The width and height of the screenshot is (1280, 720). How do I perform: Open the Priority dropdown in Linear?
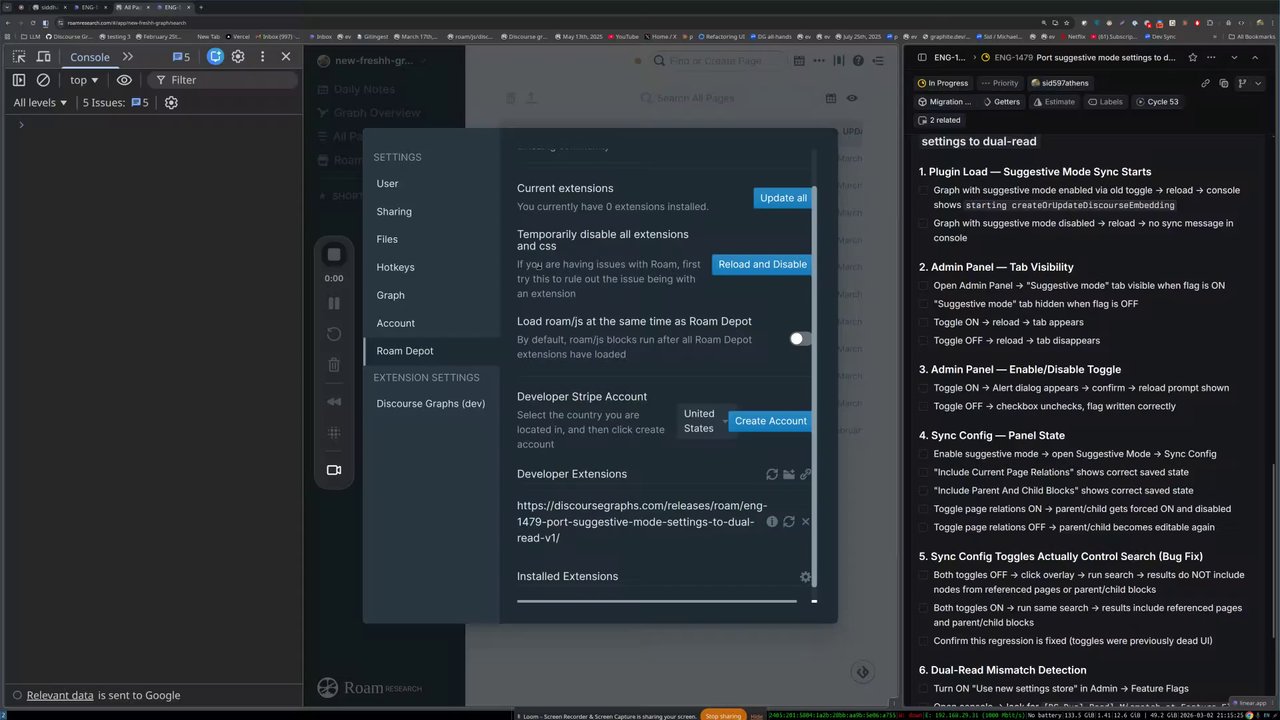[x=1000, y=84]
